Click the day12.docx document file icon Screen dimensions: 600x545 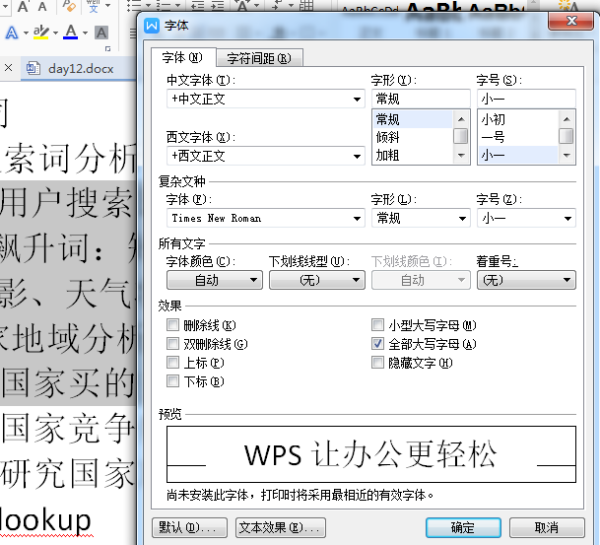click(x=33, y=68)
